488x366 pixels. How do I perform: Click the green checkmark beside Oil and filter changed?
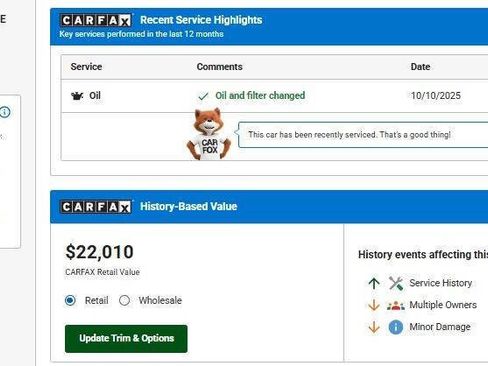203,96
